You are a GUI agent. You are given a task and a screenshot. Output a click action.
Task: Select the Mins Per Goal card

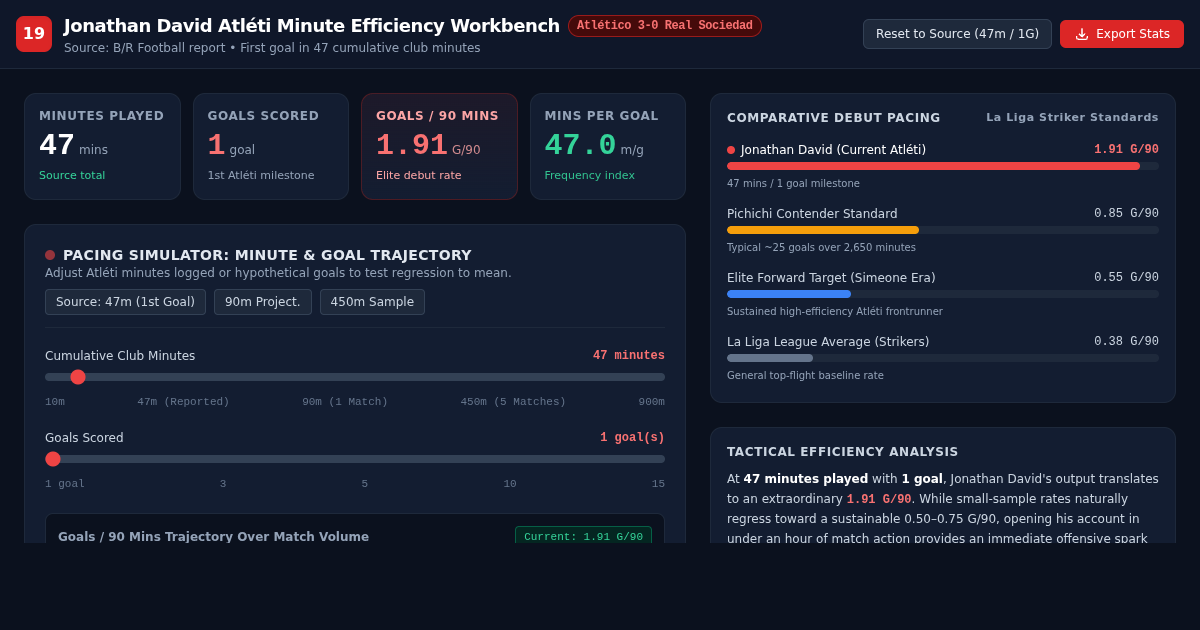(608, 146)
